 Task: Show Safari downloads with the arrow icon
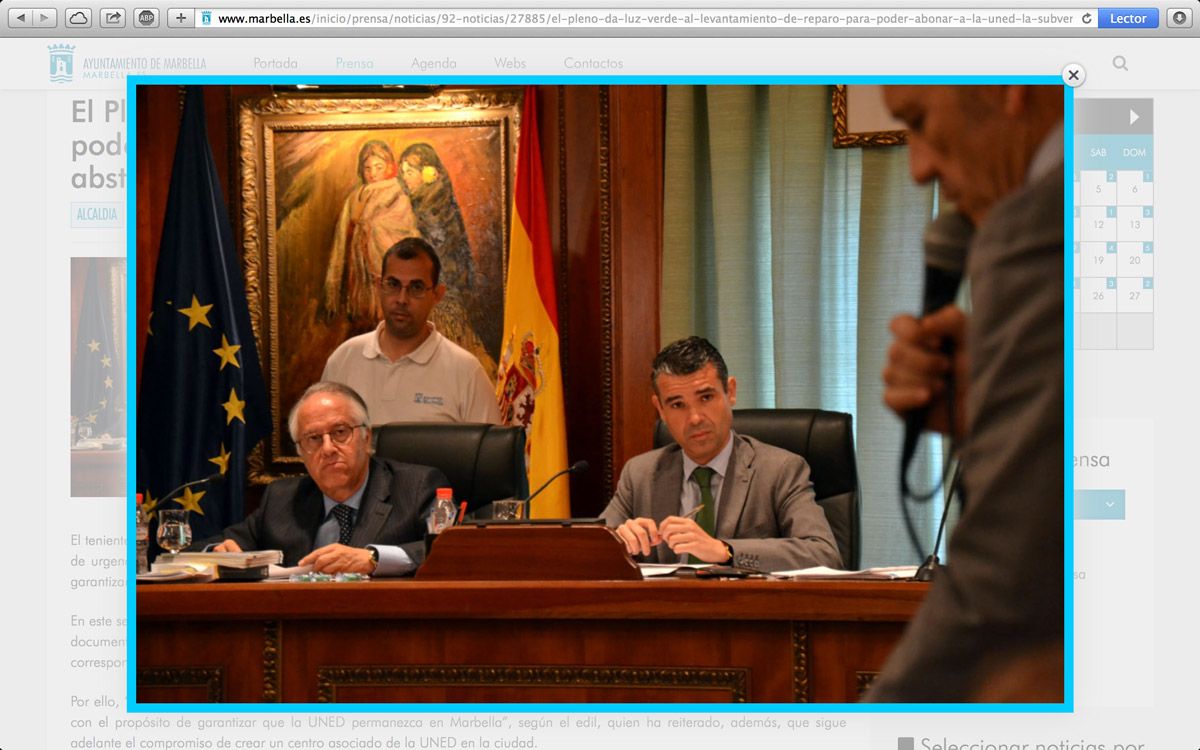[1179, 18]
